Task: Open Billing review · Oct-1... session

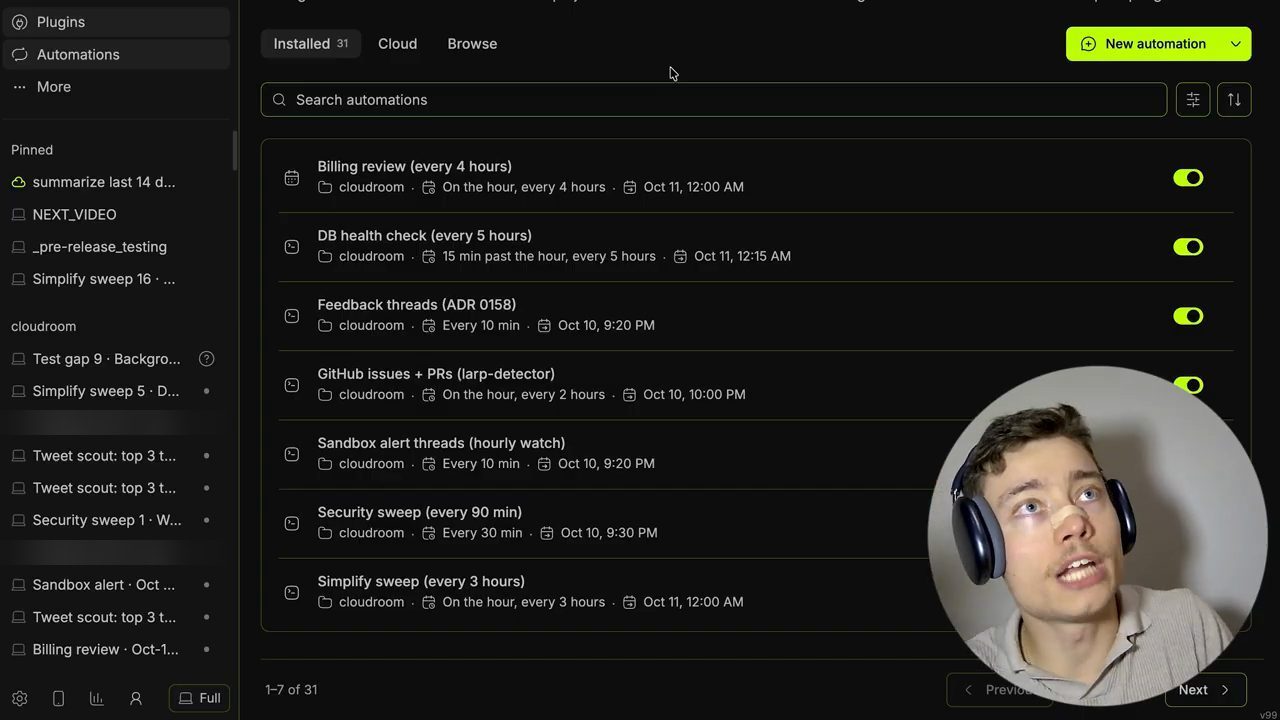Action: [117, 649]
